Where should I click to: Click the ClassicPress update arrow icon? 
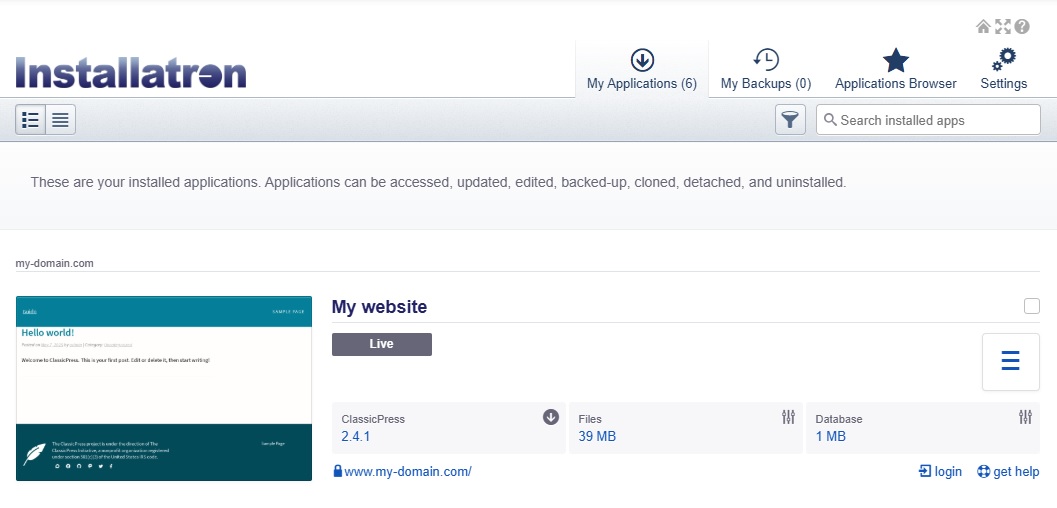click(550, 417)
